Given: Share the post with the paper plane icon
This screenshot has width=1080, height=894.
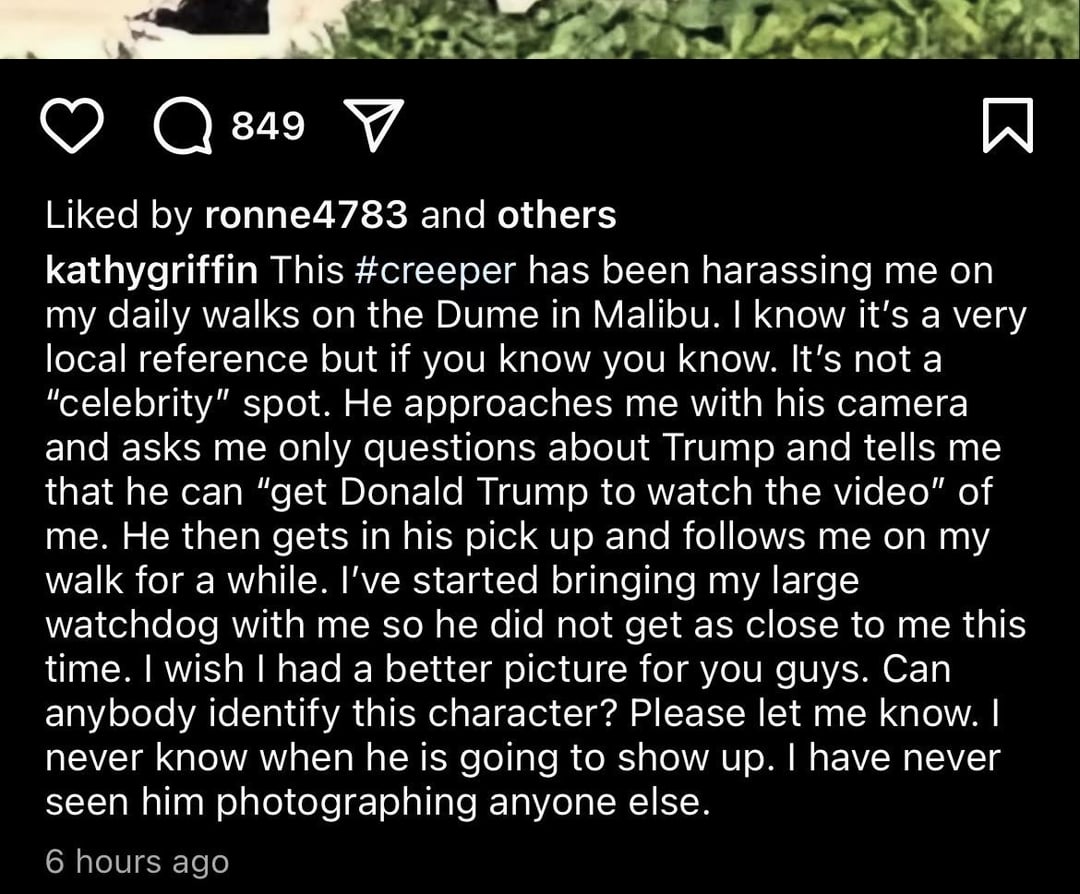Looking at the screenshot, I should click(371, 128).
